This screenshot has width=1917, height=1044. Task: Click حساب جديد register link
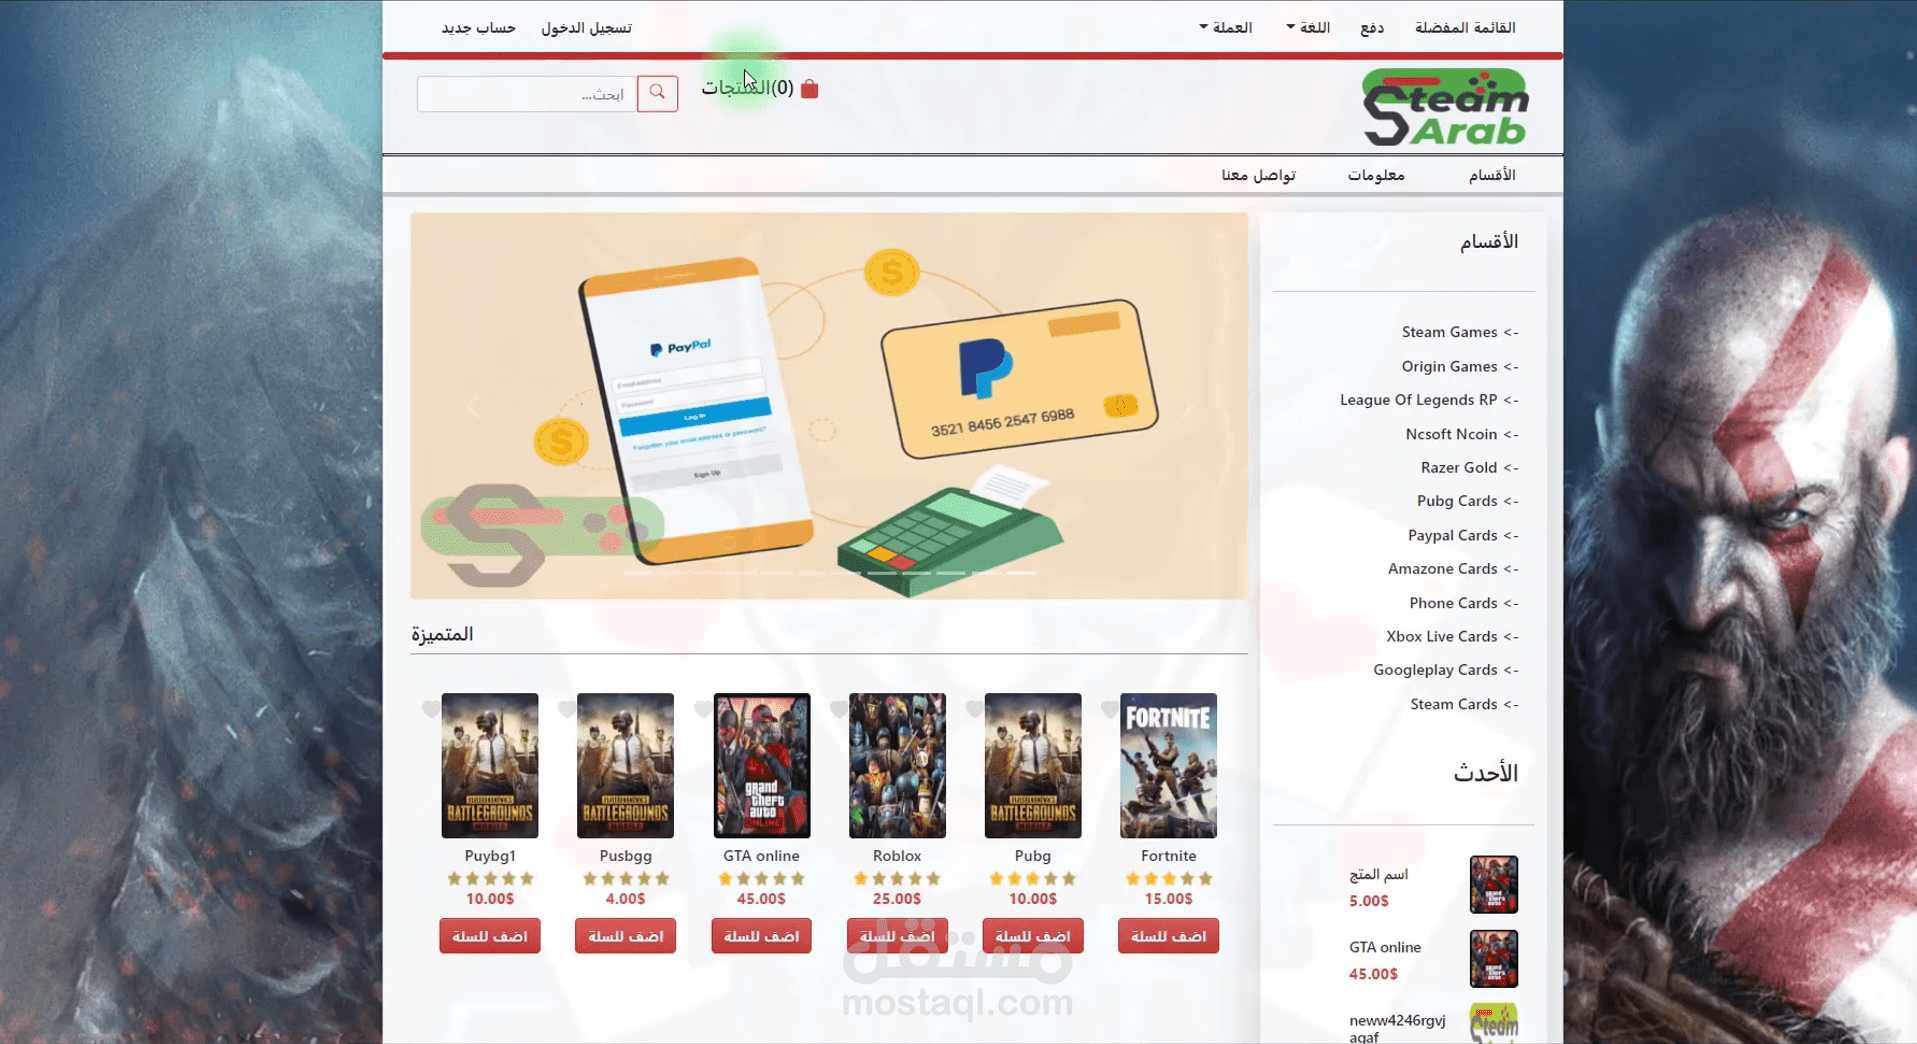(478, 28)
